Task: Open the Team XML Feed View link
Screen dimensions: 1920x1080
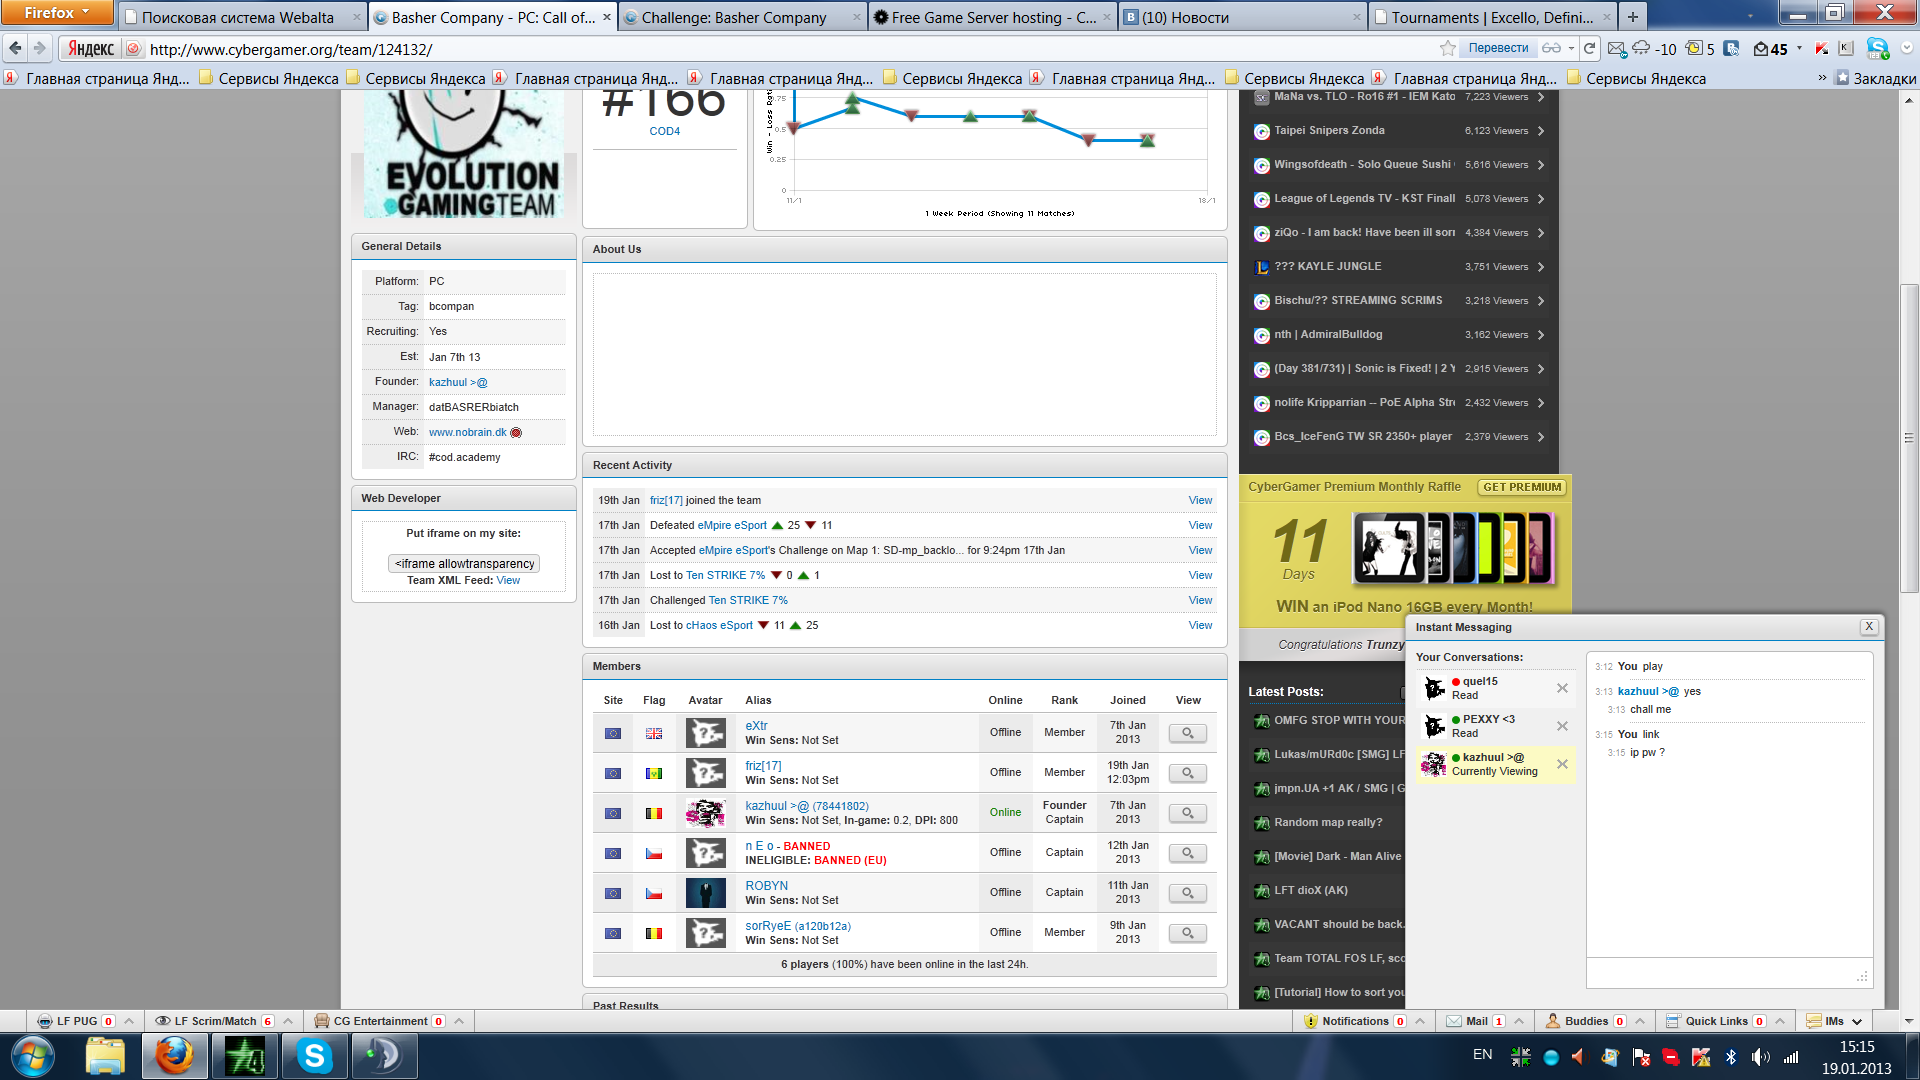Action: 508,580
